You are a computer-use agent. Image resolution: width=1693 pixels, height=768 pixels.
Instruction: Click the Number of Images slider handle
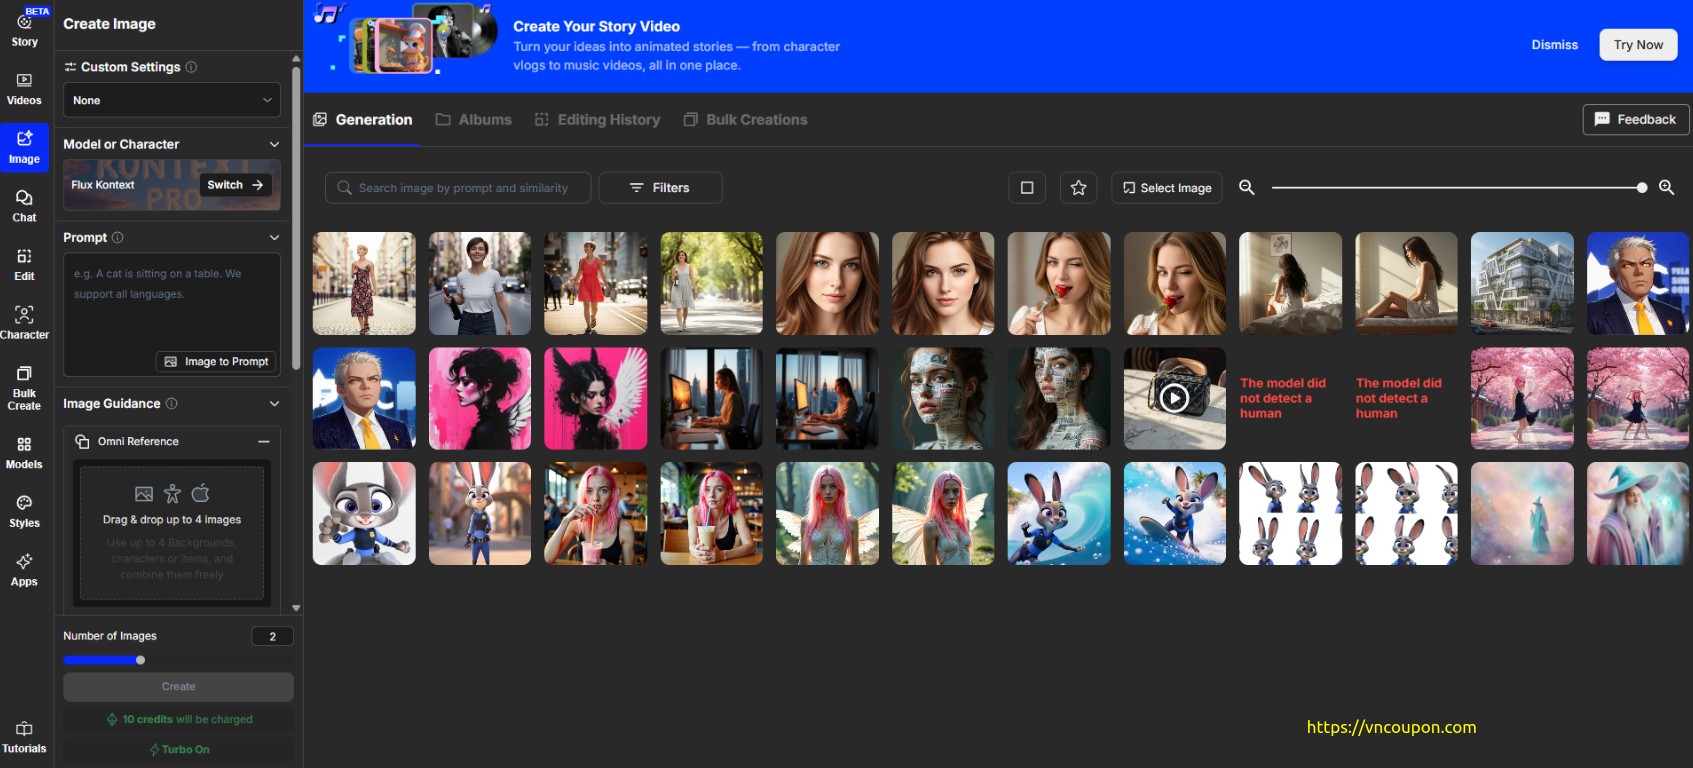pos(140,660)
